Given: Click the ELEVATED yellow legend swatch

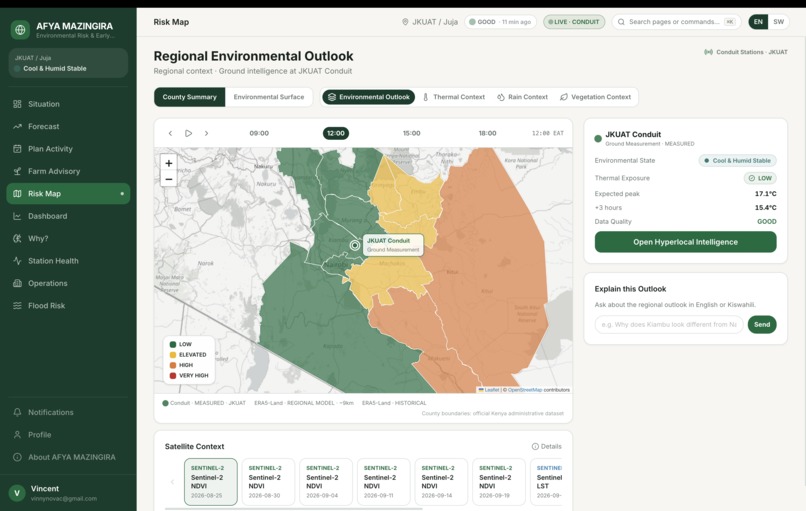Looking at the screenshot, I should (x=173, y=355).
